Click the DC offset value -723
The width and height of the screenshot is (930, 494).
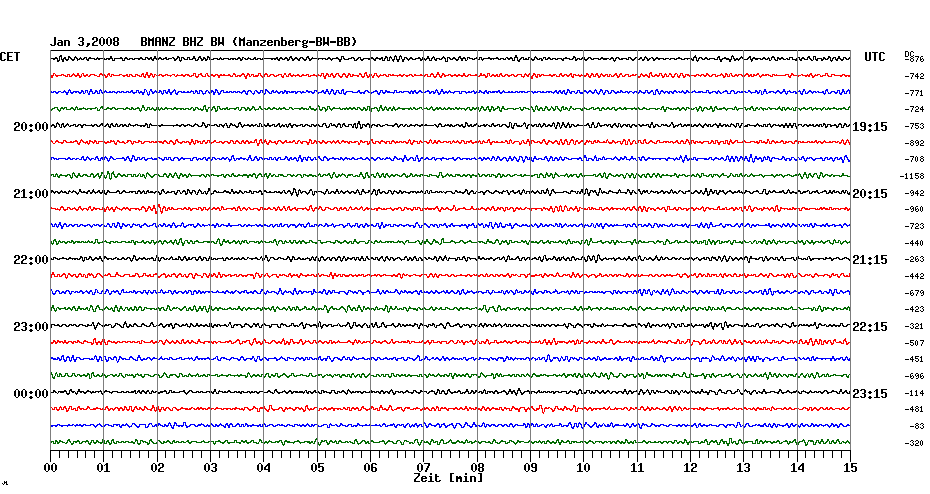914,227
